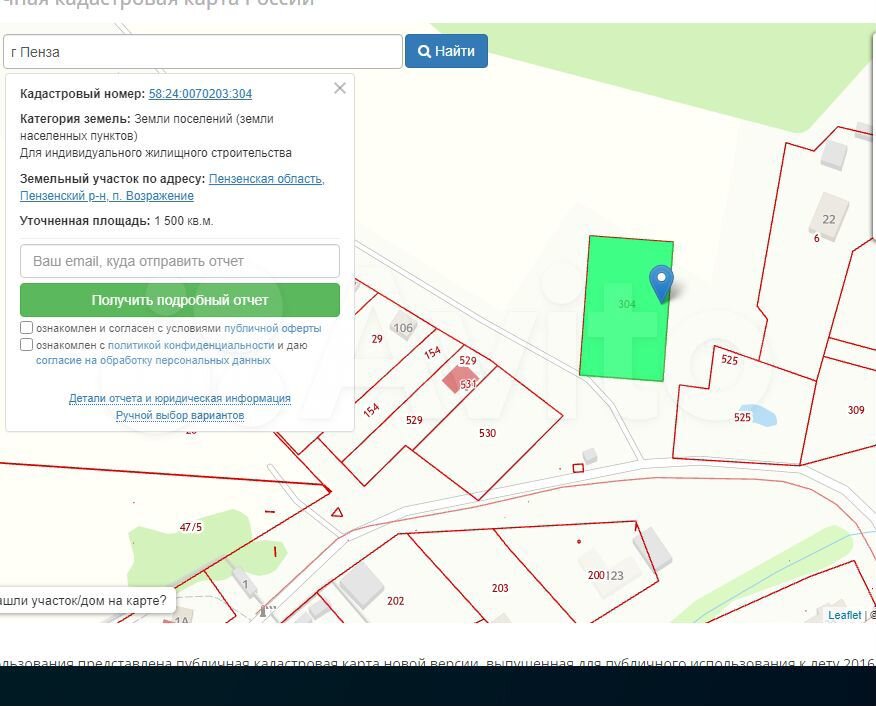Image resolution: width=876 pixels, height=706 pixels.
Task: Open cadastral number 58:24:0070203:304 link
Action: 200,94
